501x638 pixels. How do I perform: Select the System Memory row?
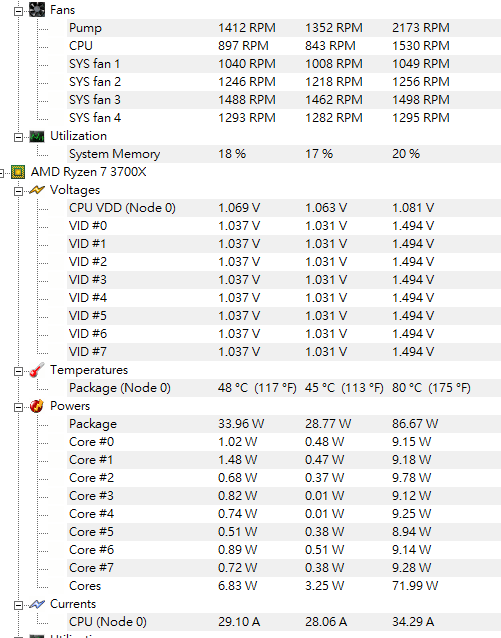(284, 154)
